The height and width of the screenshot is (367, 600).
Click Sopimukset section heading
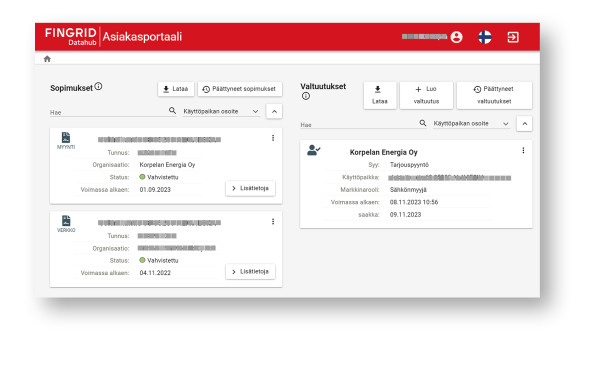pyautogui.click(x=71, y=88)
